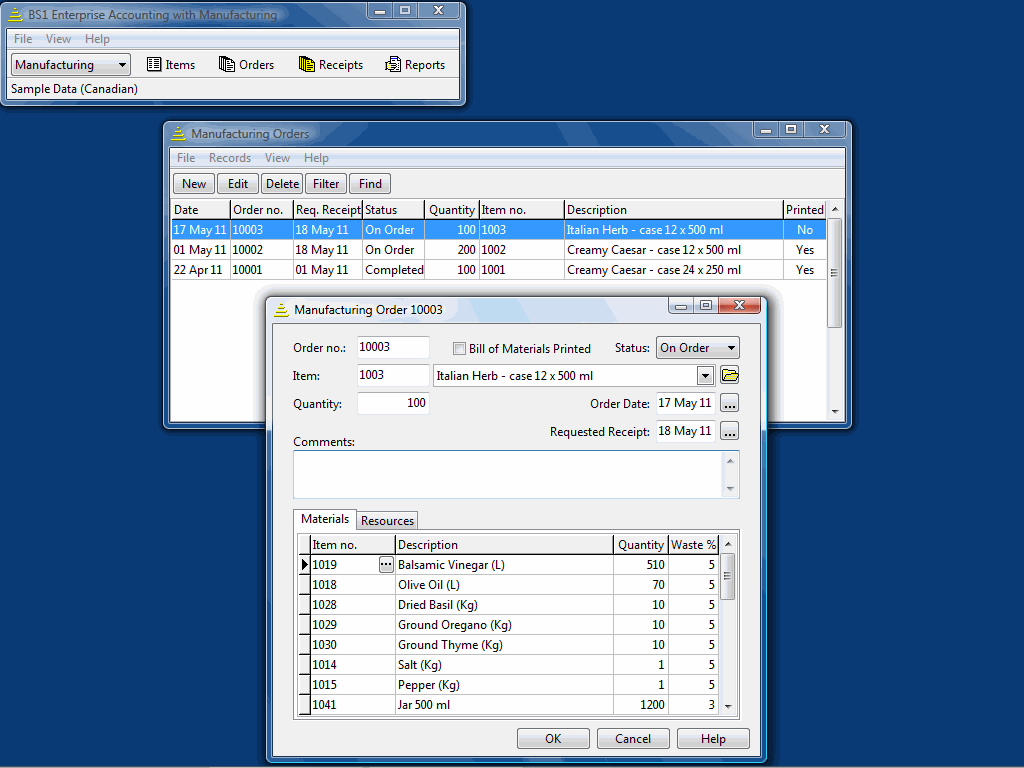The image size is (1024, 768).
Task: Click the Cancel button in the order dialog
Action: tap(633, 739)
